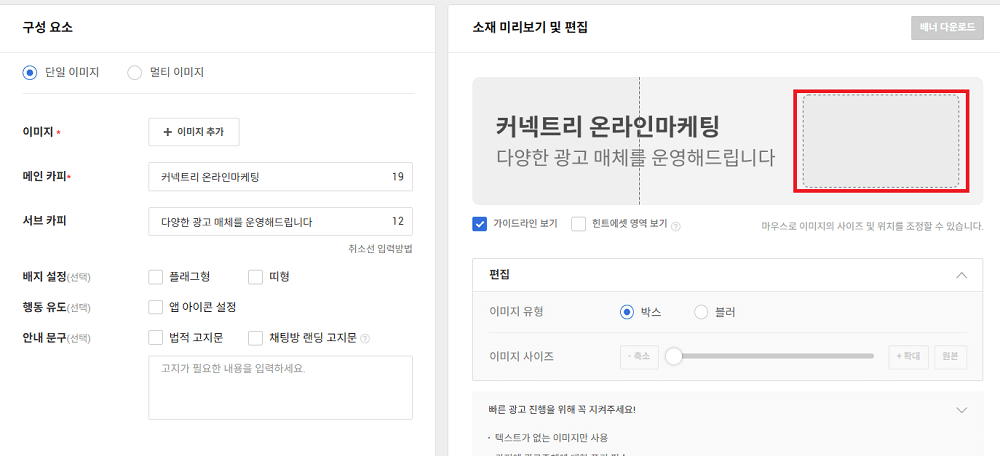Select the 블러 image type radio
1000x456 pixels.
pyautogui.click(x=702, y=313)
